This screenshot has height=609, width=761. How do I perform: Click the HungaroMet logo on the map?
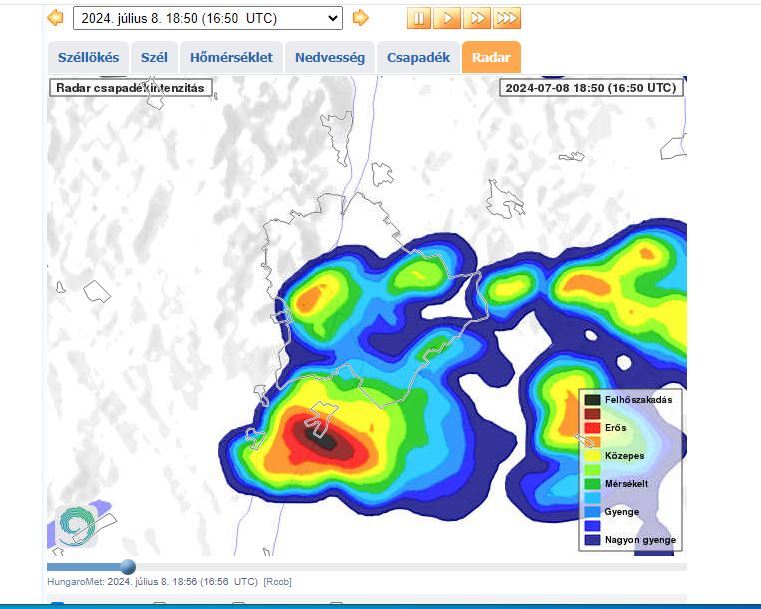tap(76, 525)
